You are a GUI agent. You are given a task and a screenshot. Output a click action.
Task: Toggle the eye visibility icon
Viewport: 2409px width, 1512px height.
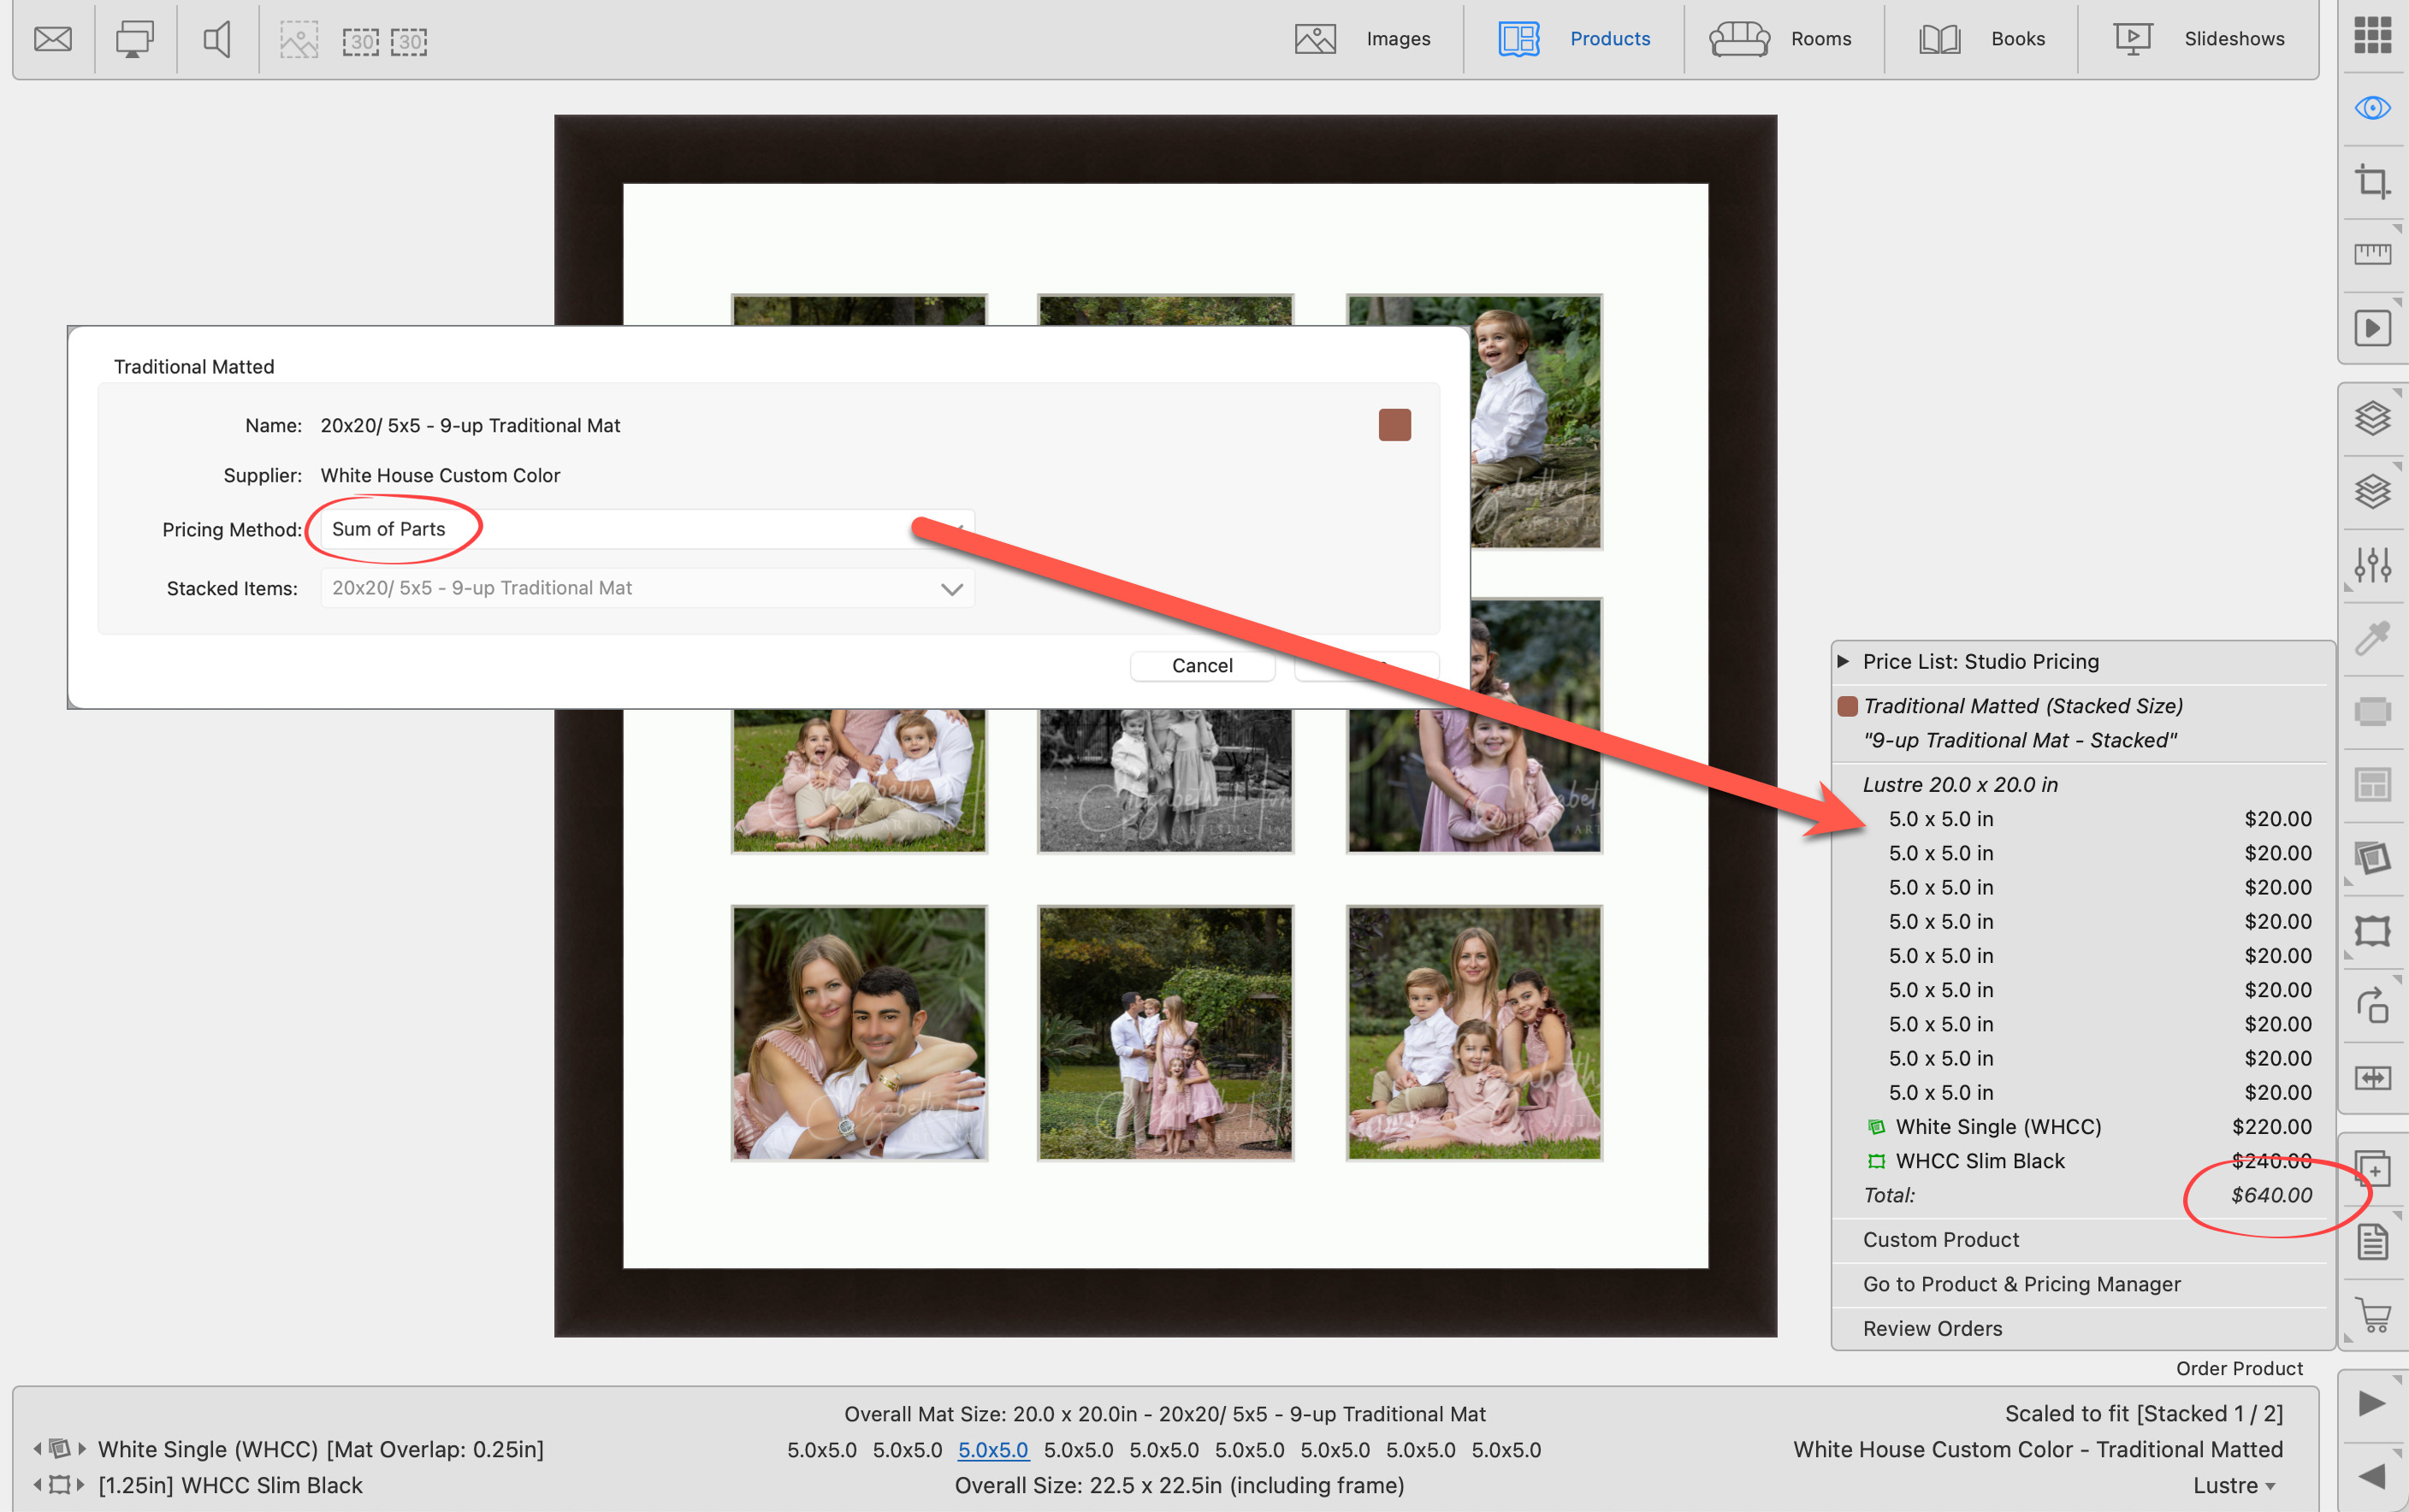coord(2372,108)
